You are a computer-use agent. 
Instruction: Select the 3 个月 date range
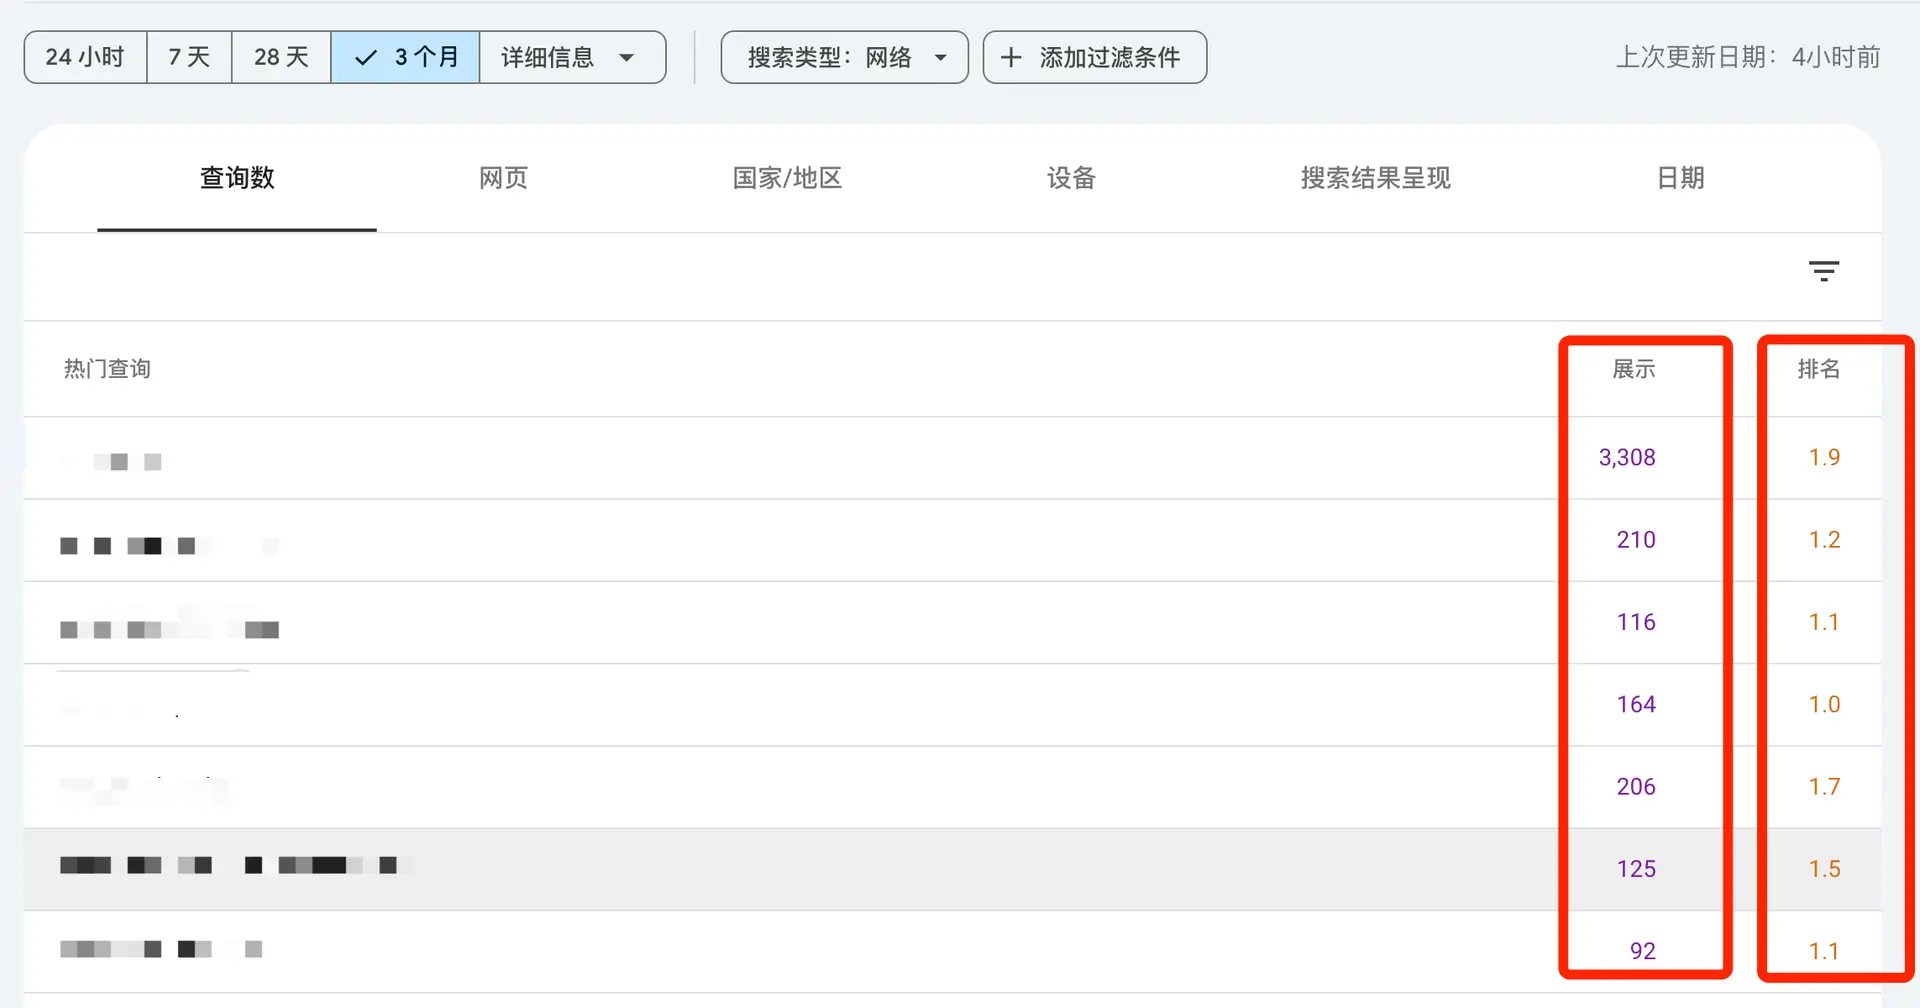tap(405, 57)
